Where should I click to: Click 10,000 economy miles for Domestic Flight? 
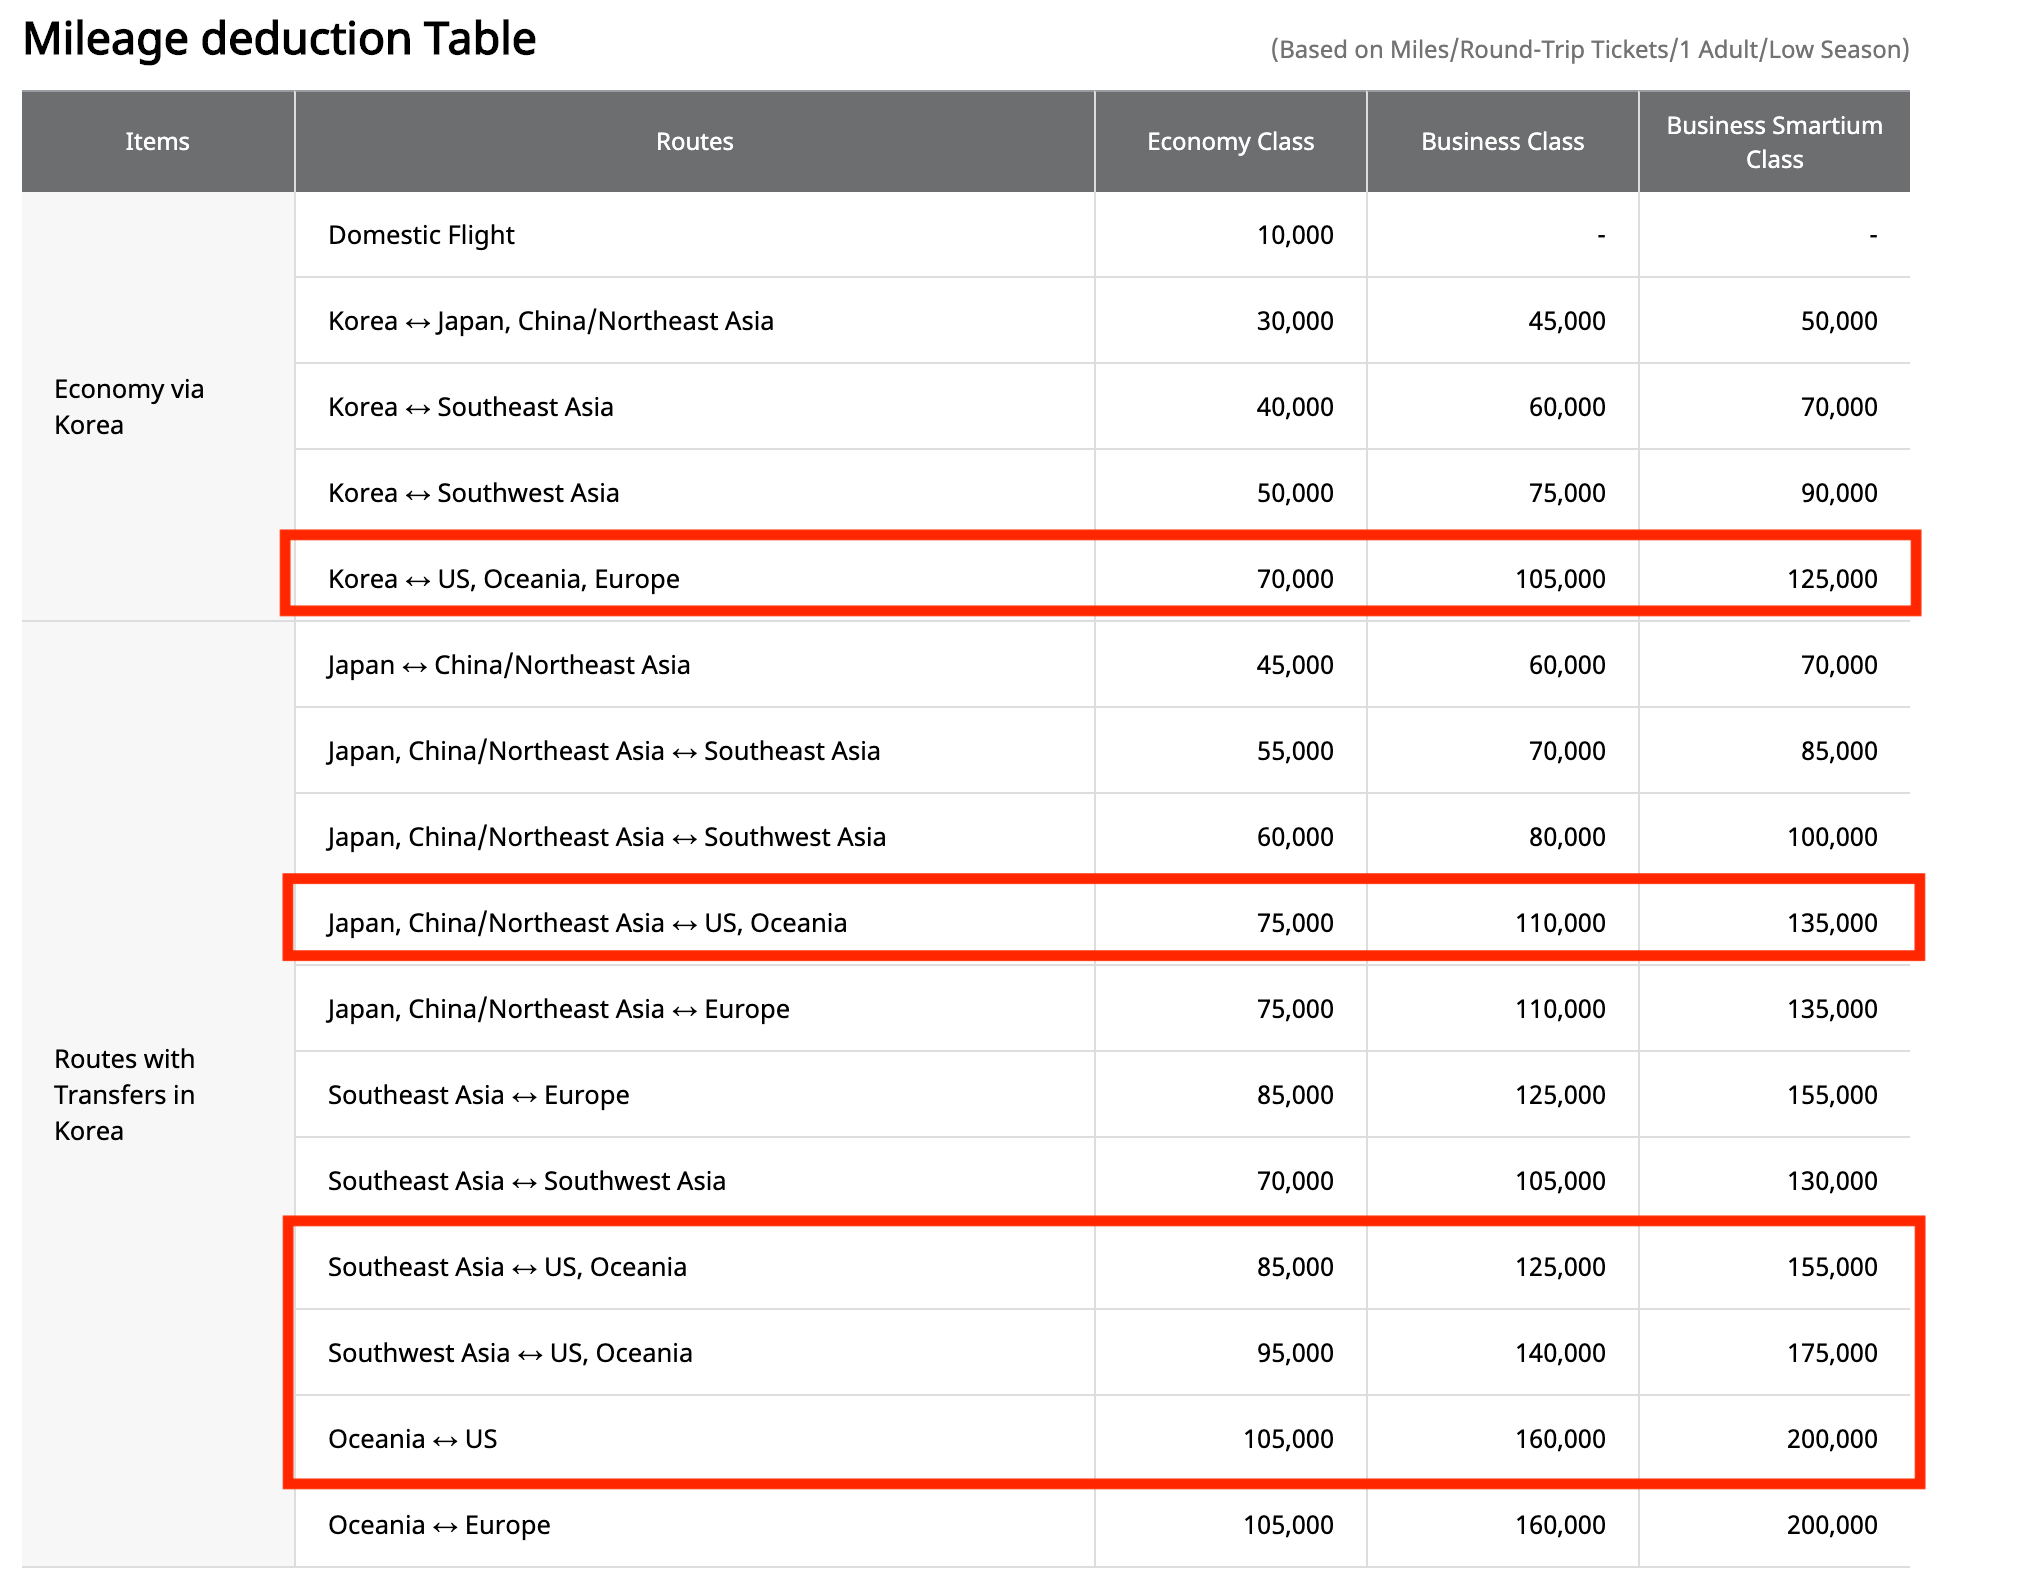(1294, 235)
